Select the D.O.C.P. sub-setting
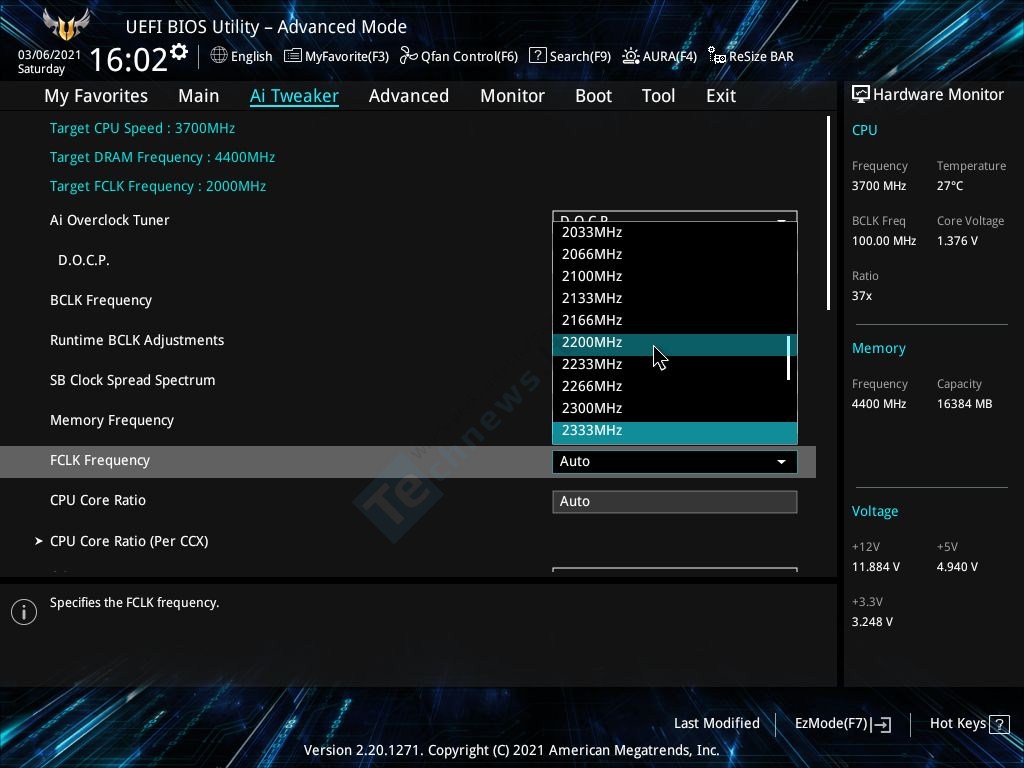 [84, 261]
